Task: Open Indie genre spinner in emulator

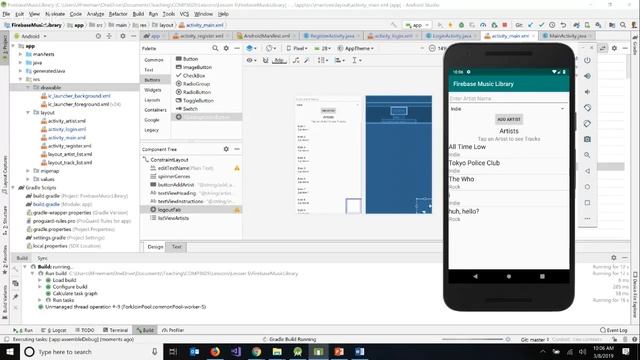Action: (508, 109)
